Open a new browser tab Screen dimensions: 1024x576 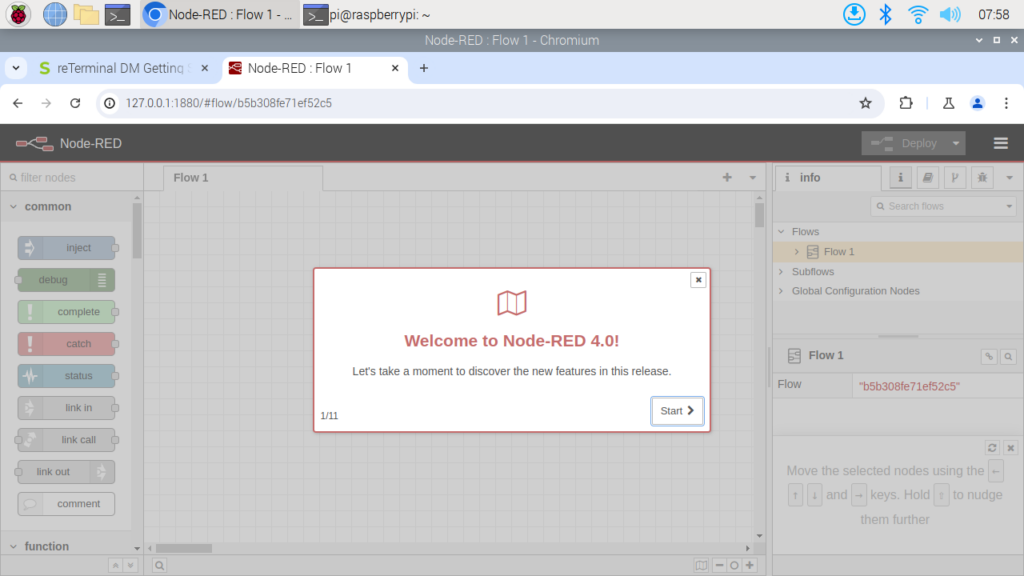pyautogui.click(x=424, y=68)
